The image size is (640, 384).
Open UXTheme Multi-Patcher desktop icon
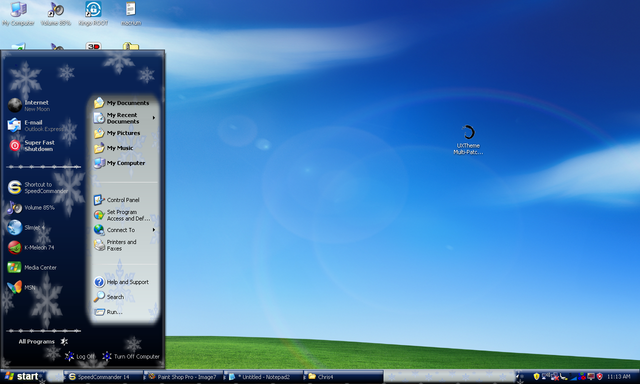pos(468,140)
